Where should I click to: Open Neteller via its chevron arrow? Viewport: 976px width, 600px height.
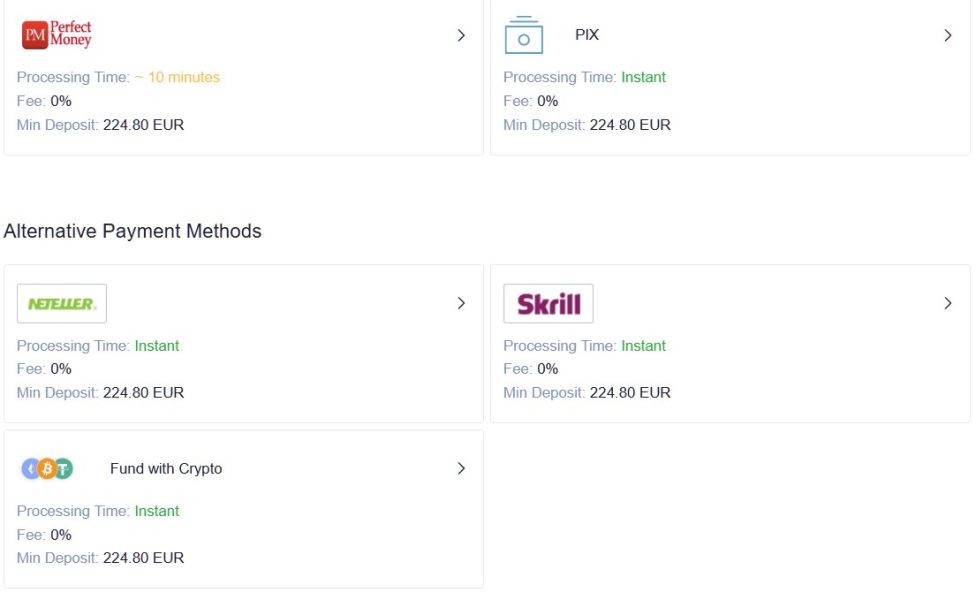click(461, 303)
